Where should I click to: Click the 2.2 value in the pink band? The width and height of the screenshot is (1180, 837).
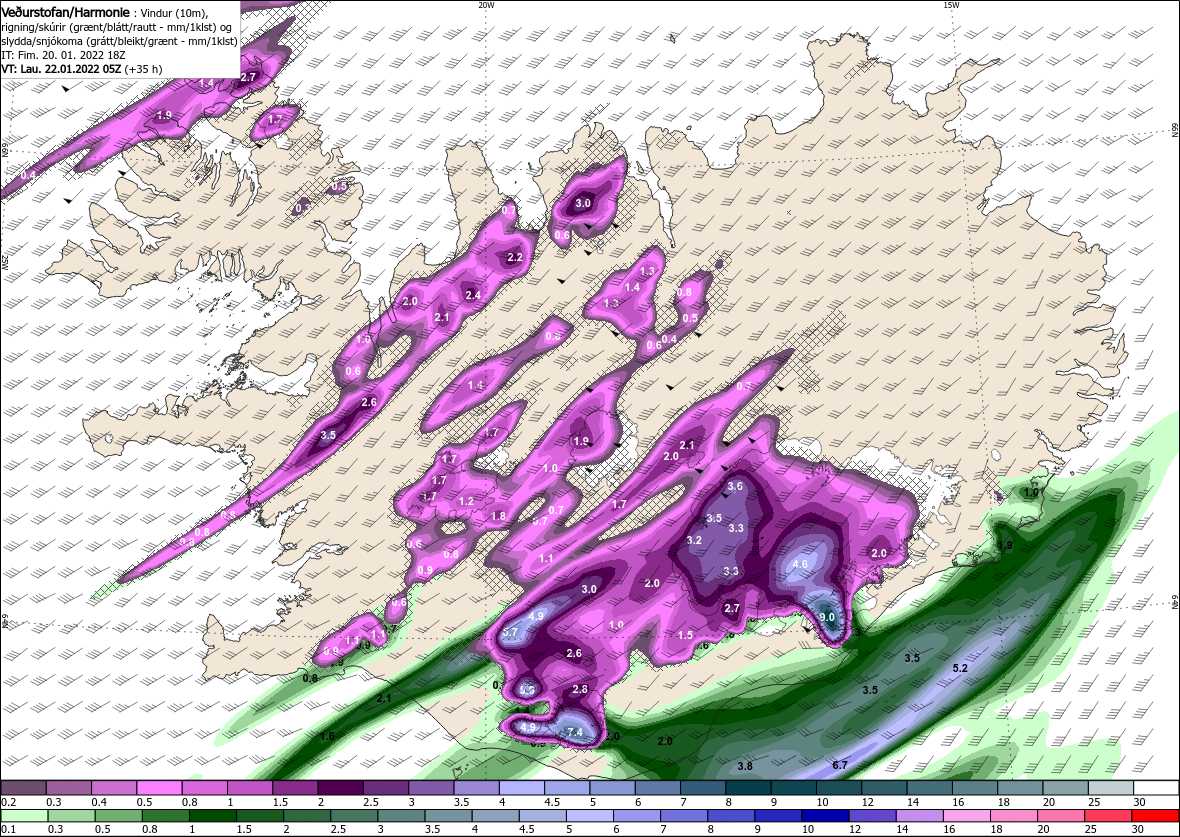pos(515,257)
